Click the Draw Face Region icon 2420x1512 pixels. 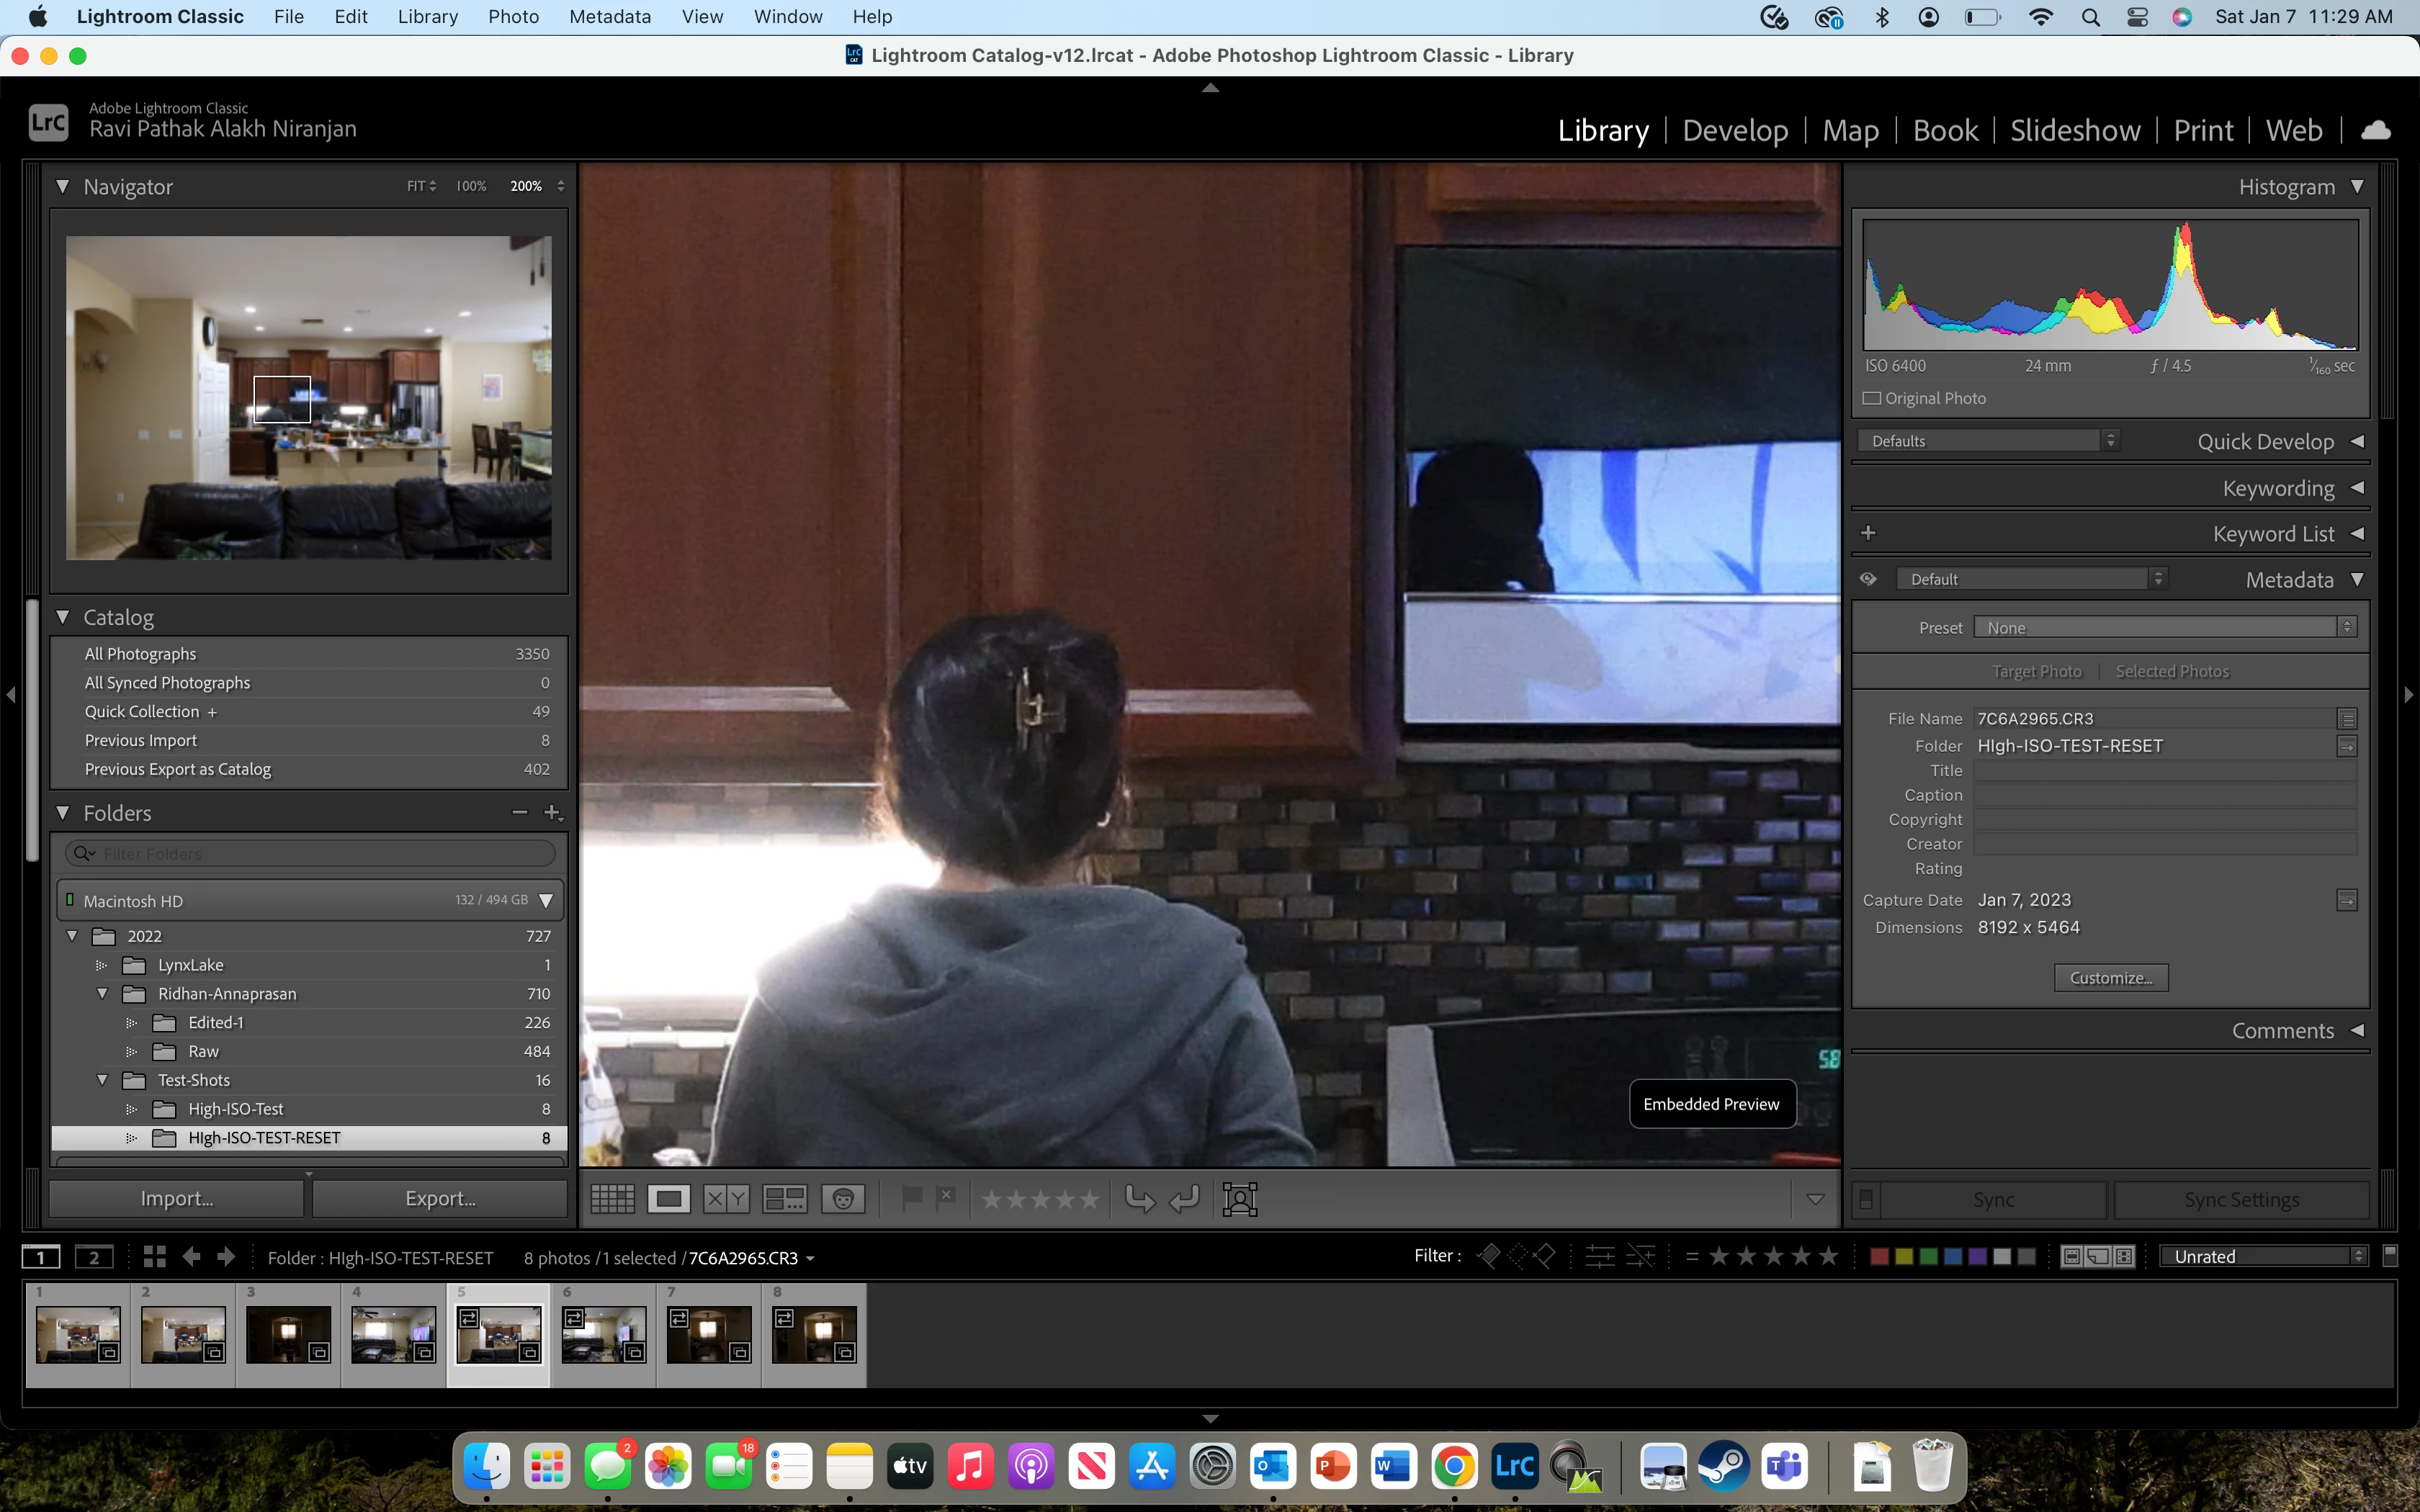[1239, 1199]
